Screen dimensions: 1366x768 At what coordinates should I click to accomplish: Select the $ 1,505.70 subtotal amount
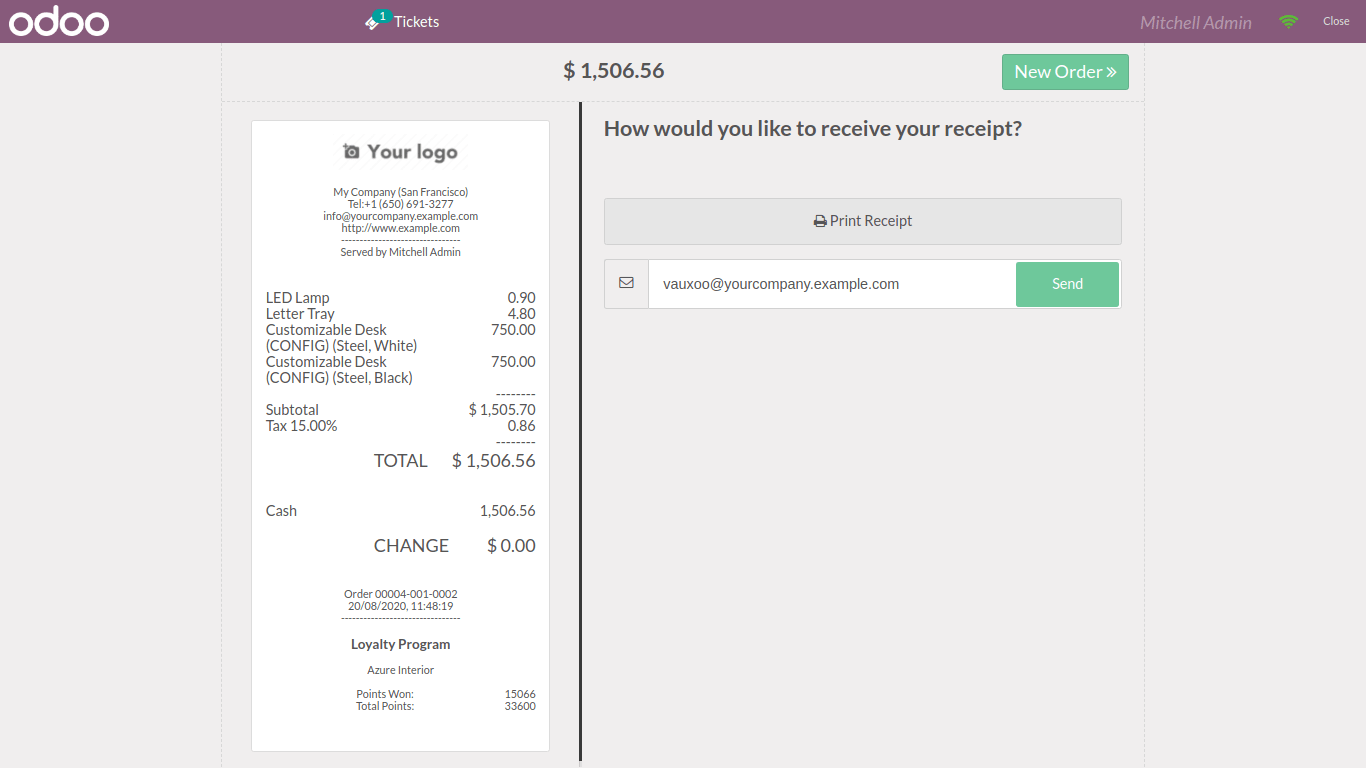point(502,410)
